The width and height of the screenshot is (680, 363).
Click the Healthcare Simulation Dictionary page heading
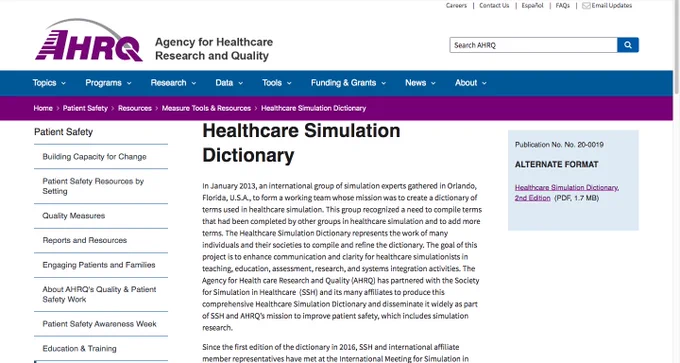tap(301, 143)
